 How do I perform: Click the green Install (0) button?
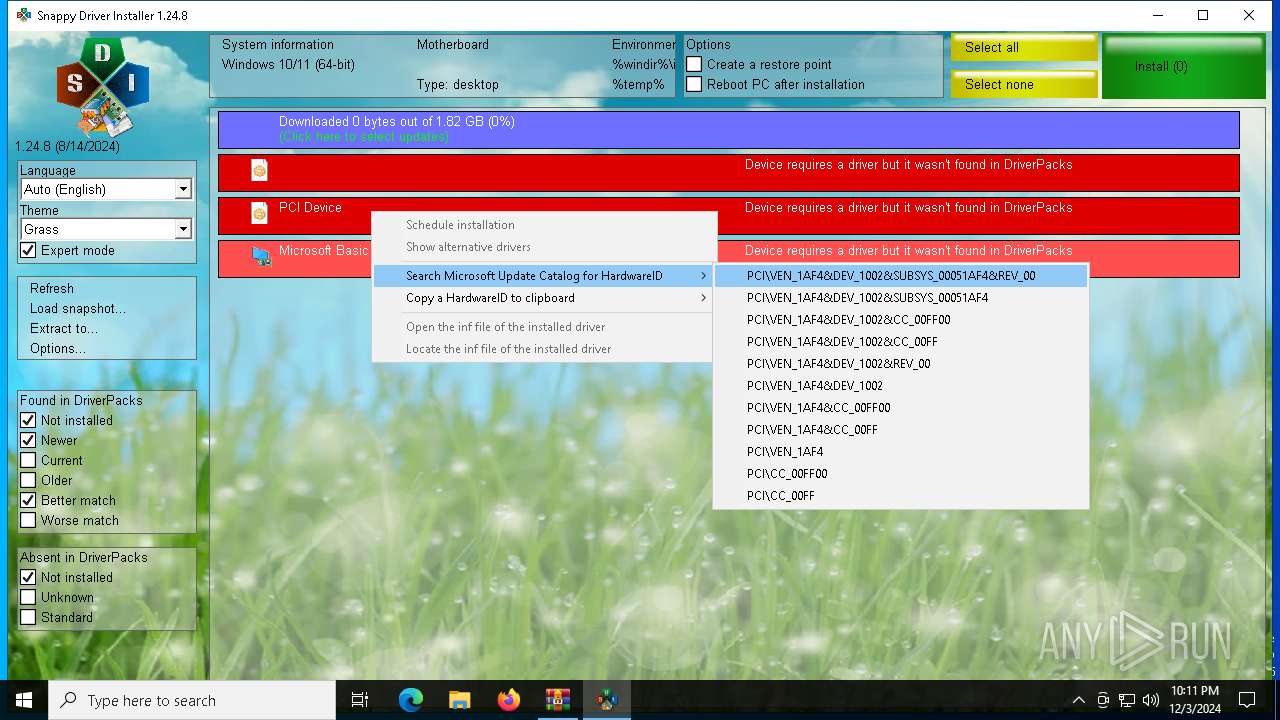coord(1186,67)
